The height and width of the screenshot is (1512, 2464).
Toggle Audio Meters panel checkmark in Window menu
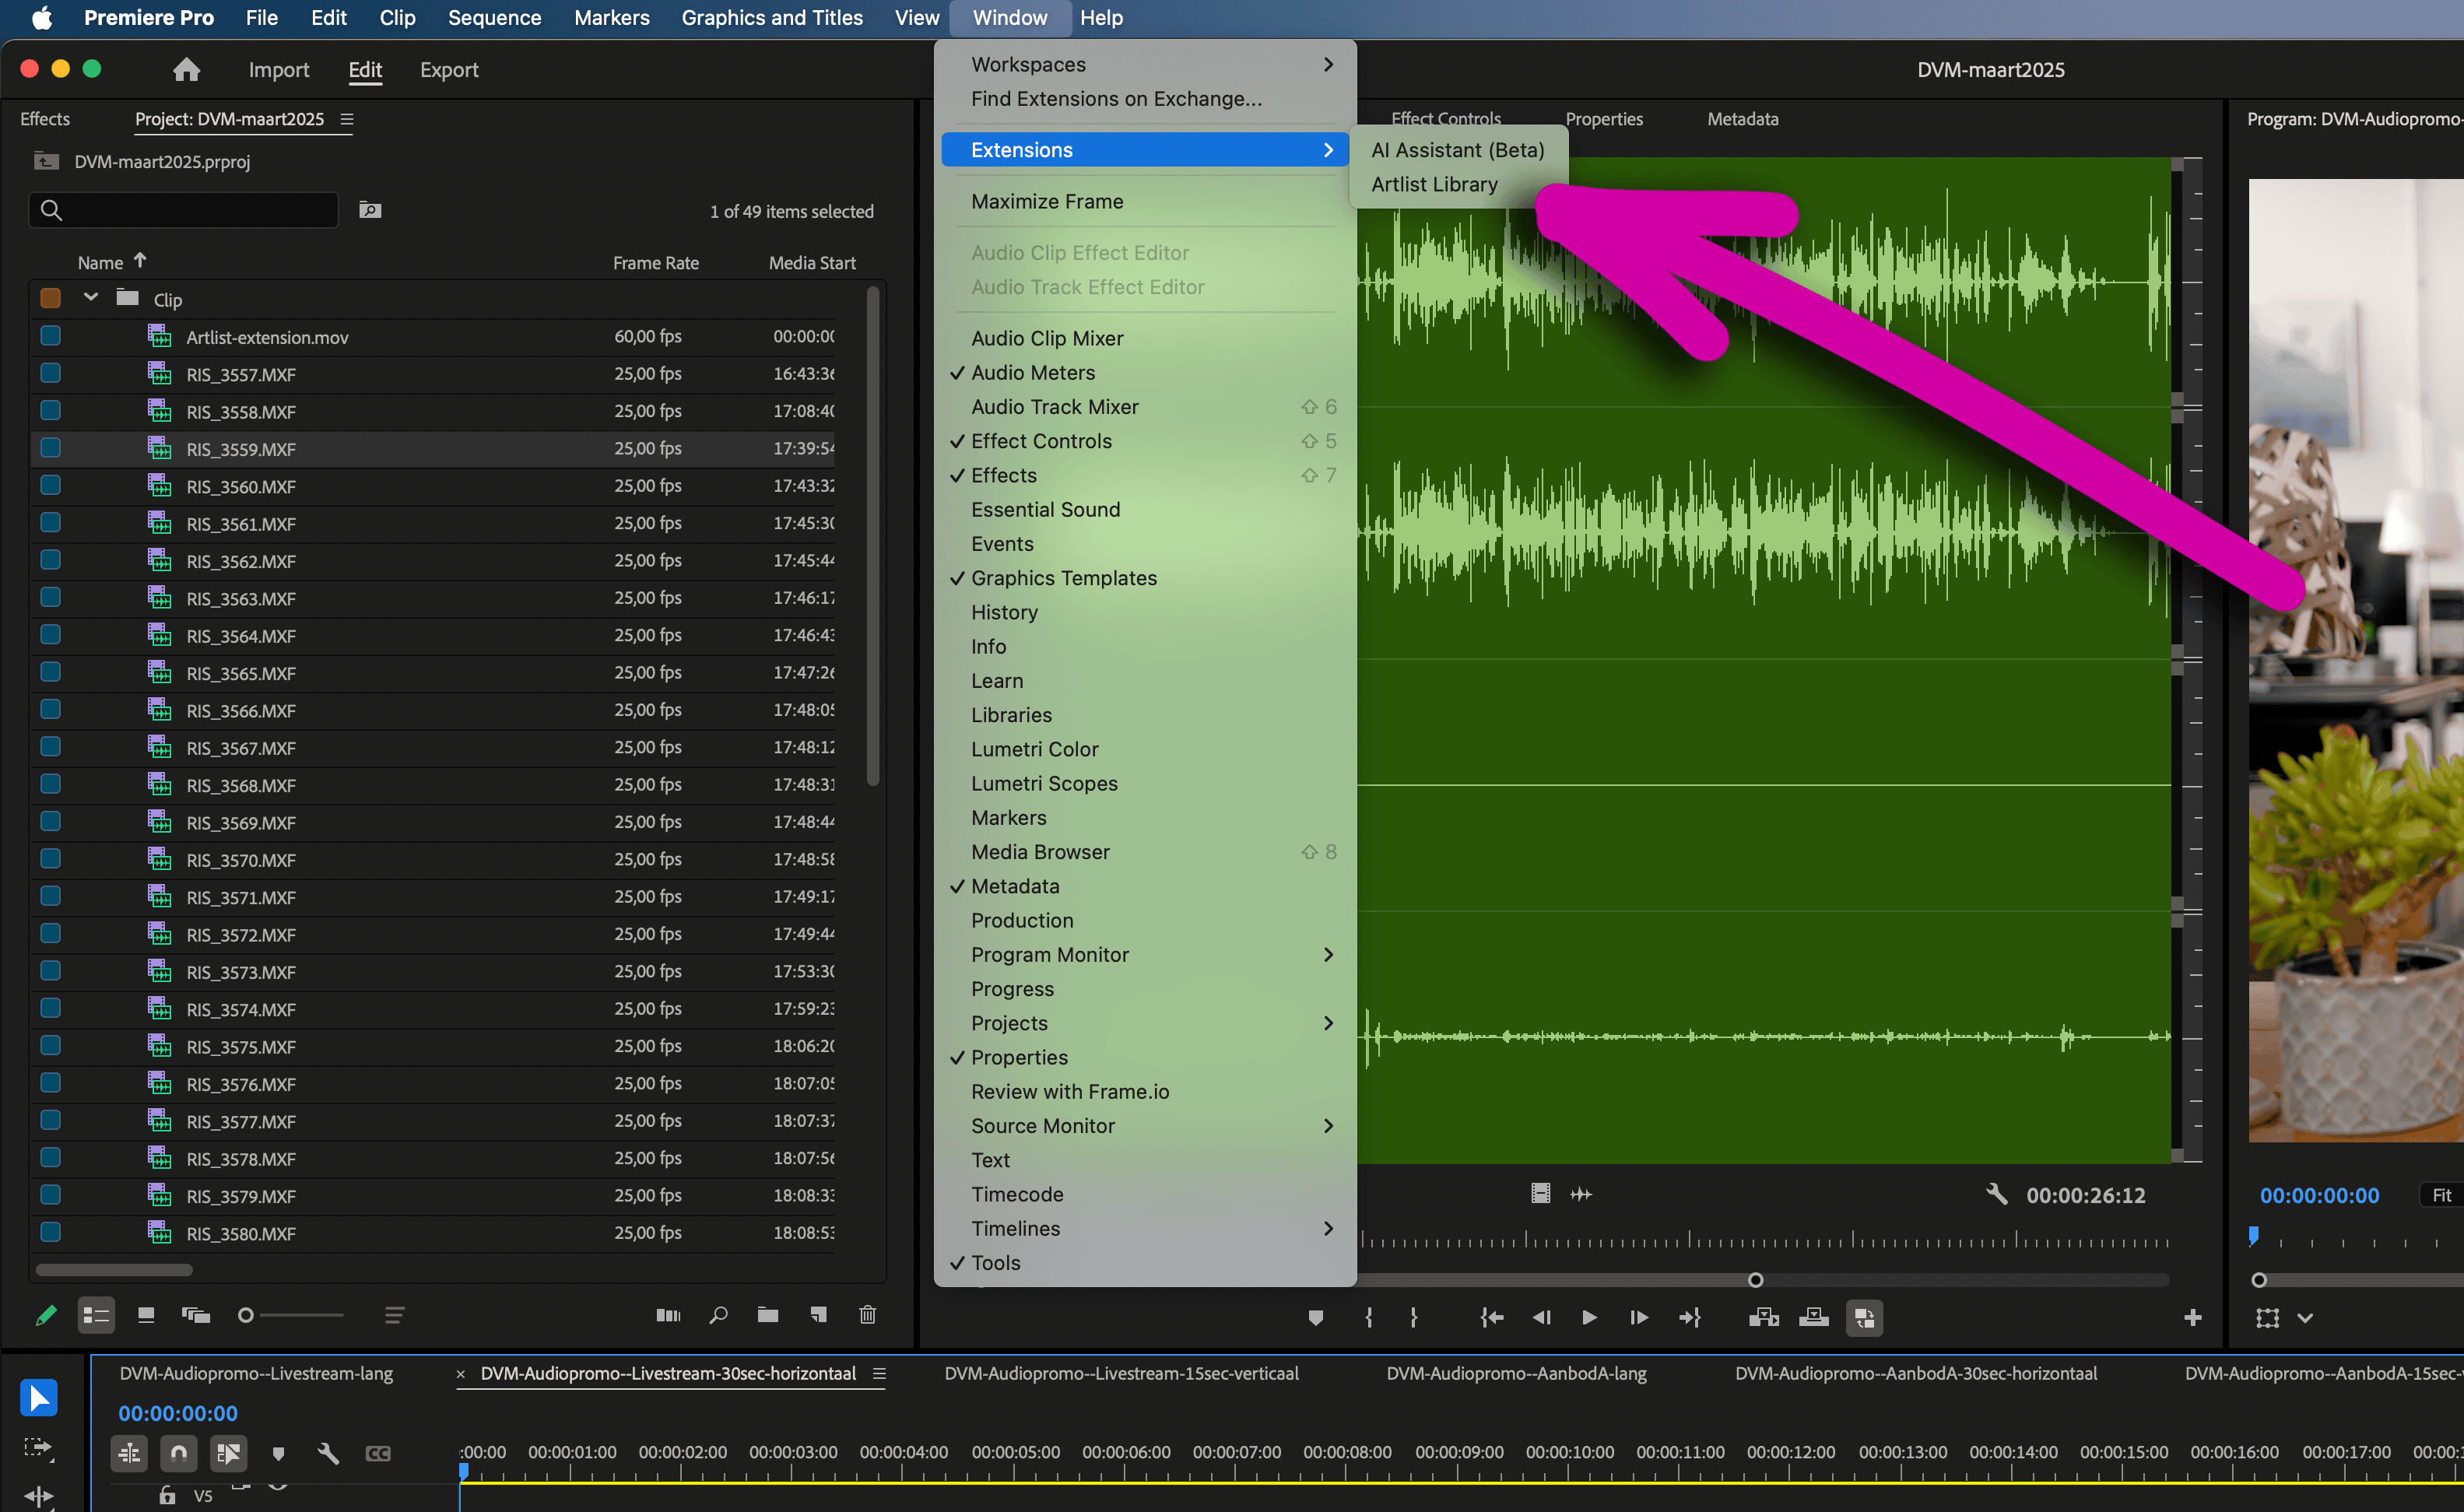pos(1033,372)
